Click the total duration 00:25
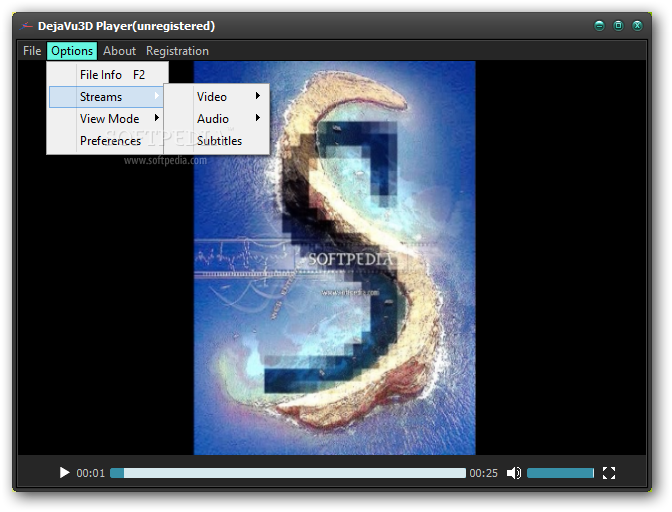672x512 pixels. click(x=483, y=473)
